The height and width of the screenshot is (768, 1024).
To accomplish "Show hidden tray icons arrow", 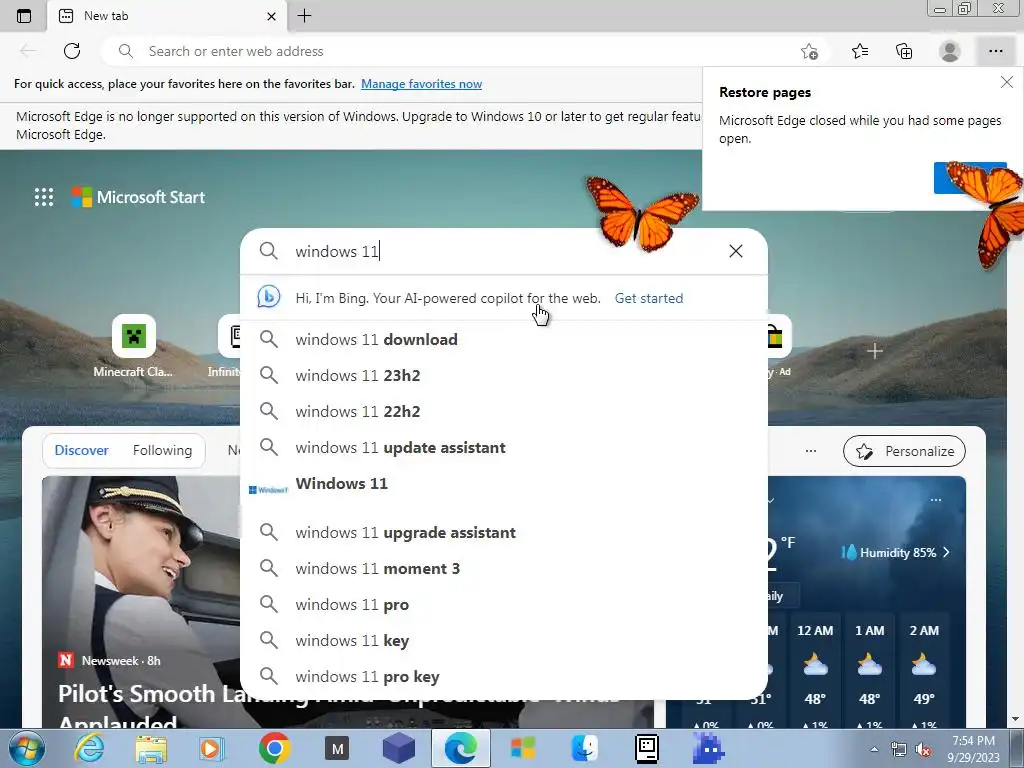I will point(874,749).
